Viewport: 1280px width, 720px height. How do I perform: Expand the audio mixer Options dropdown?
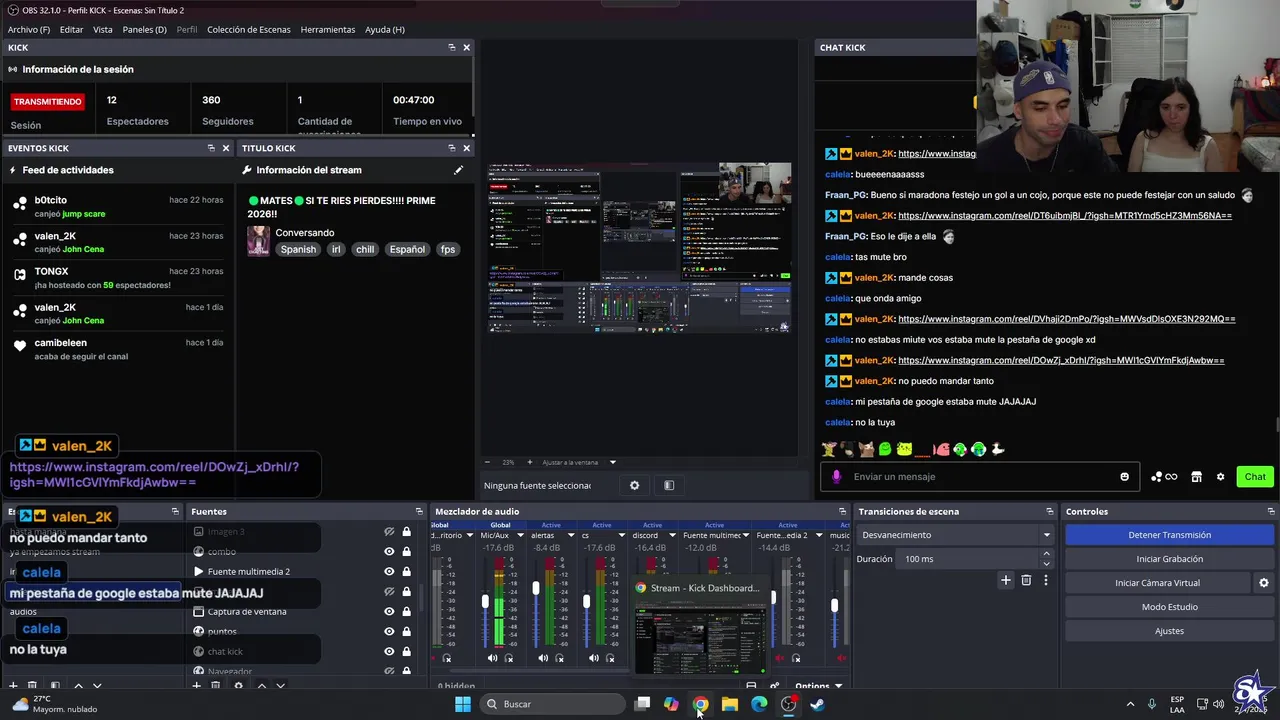(x=819, y=686)
